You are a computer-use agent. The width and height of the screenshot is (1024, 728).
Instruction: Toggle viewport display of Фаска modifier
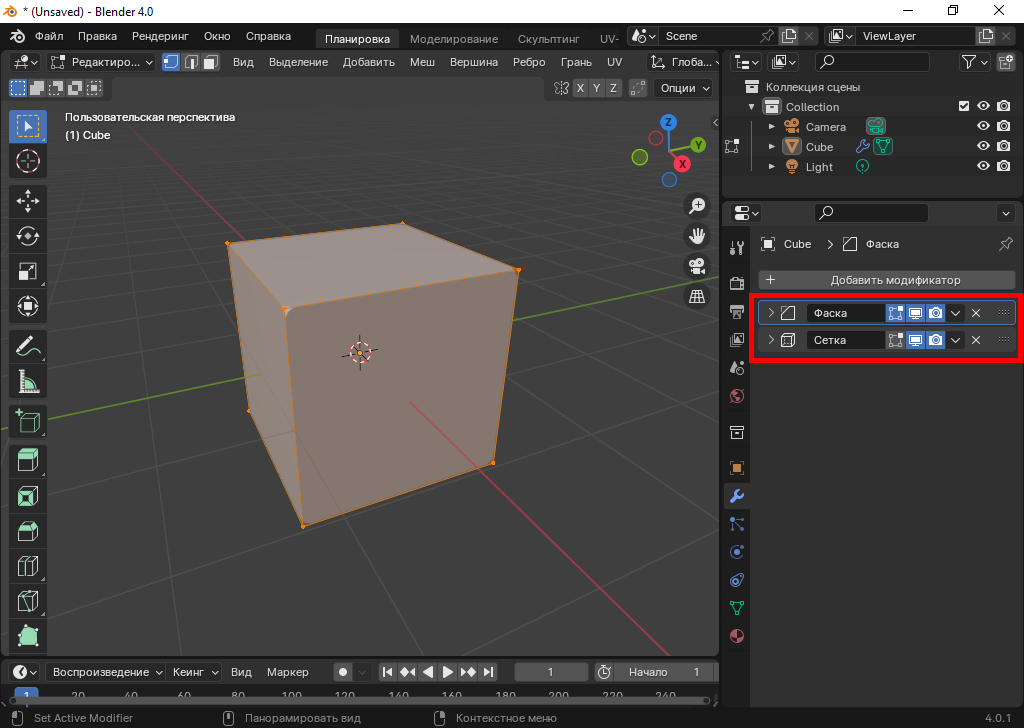coord(915,313)
